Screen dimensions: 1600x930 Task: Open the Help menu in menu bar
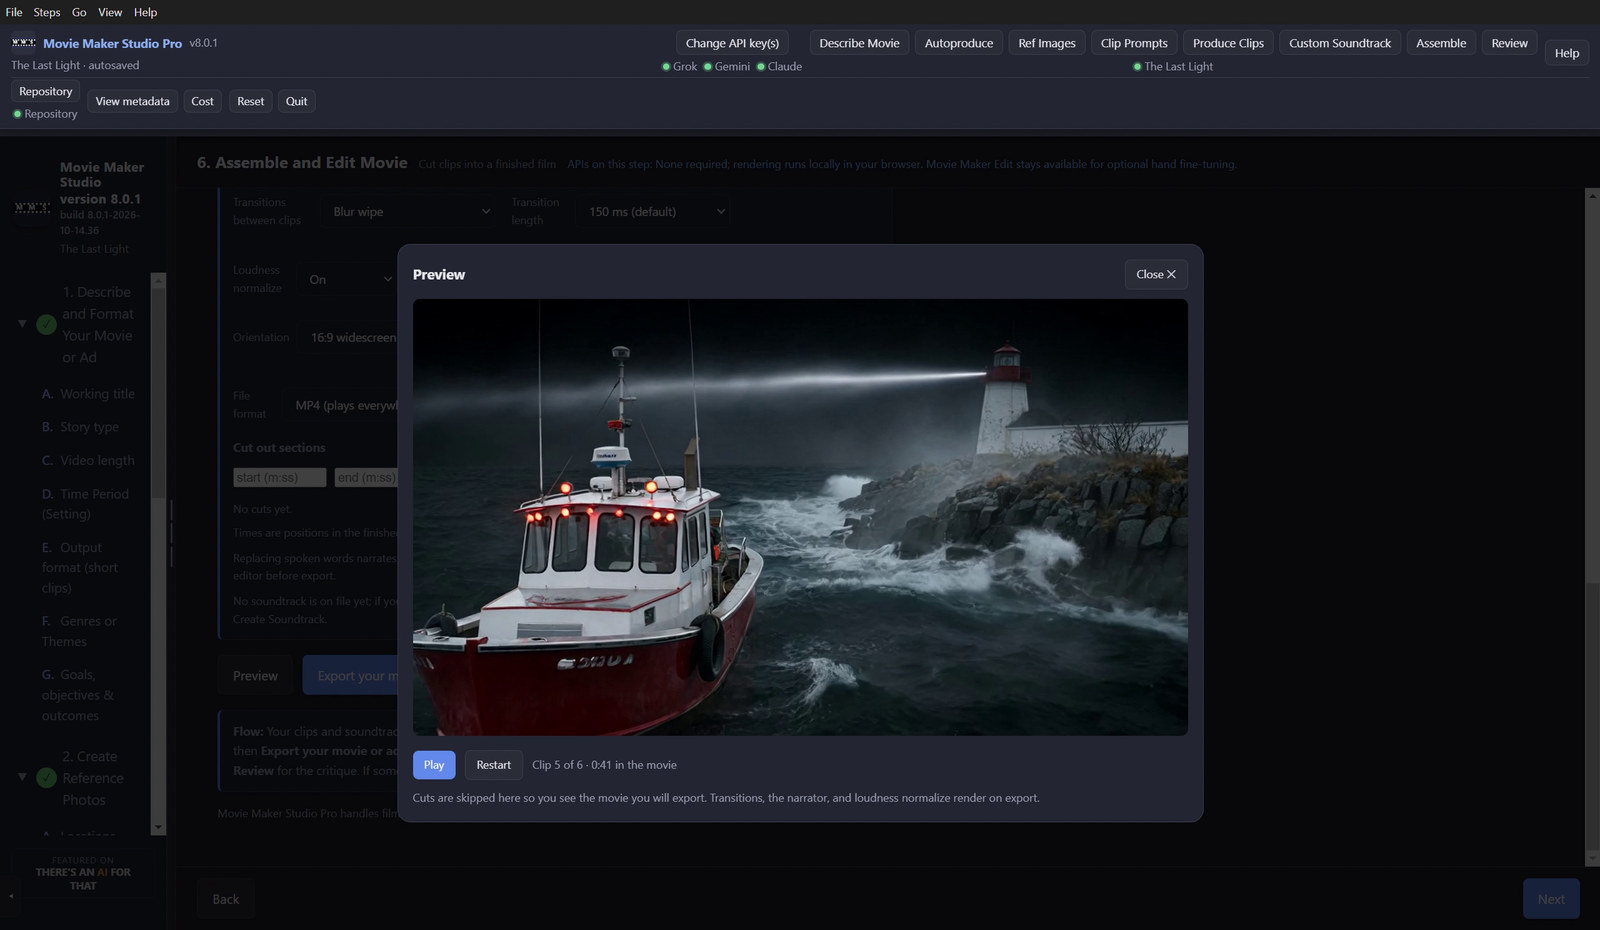(x=146, y=12)
